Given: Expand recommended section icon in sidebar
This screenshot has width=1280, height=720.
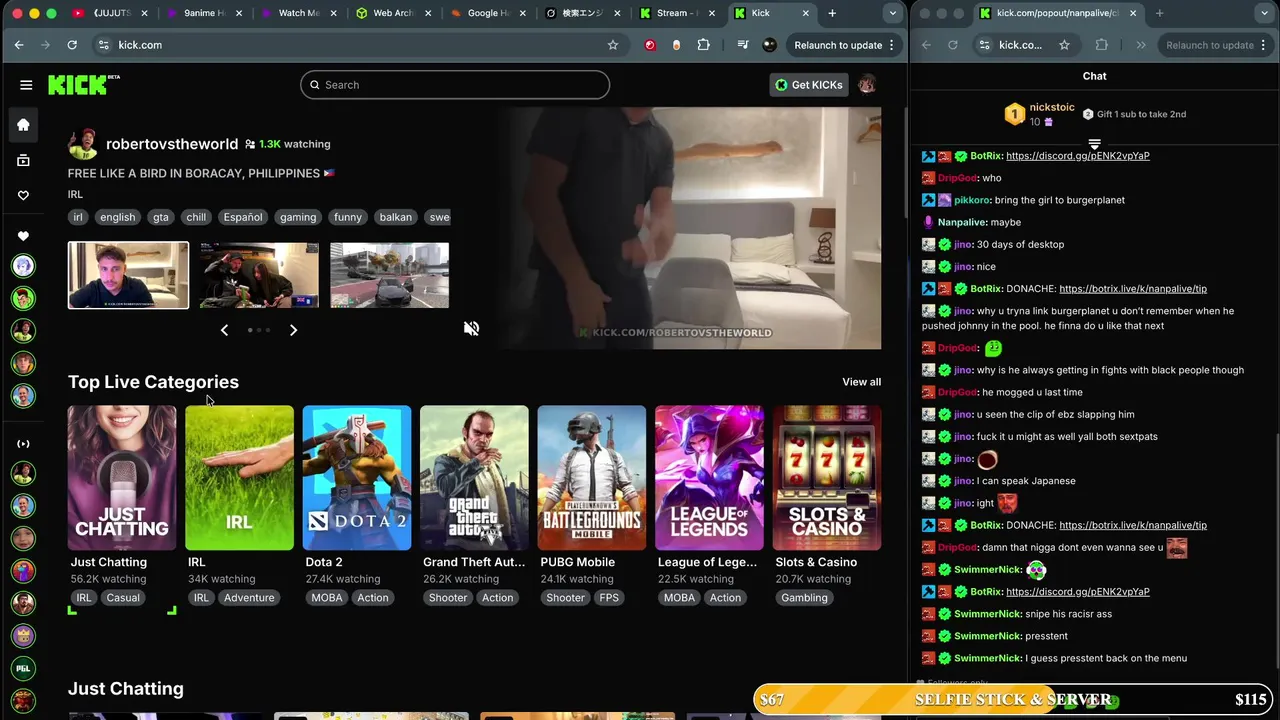Looking at the screenshot, I should [x=23, y=444].
